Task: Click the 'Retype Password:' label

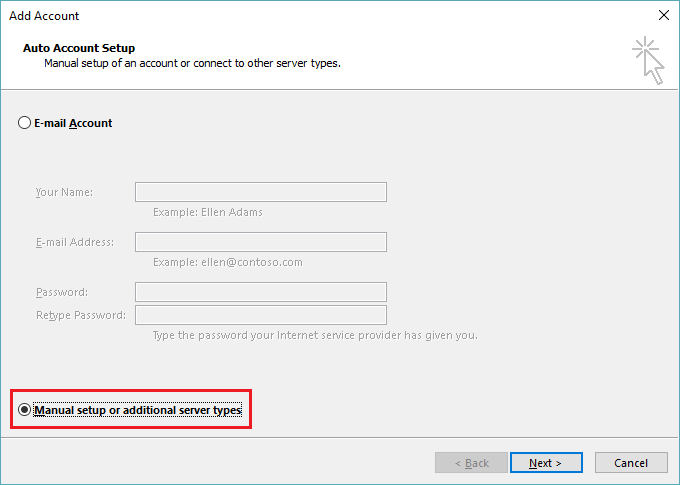Action: click(x=80, y=315)
